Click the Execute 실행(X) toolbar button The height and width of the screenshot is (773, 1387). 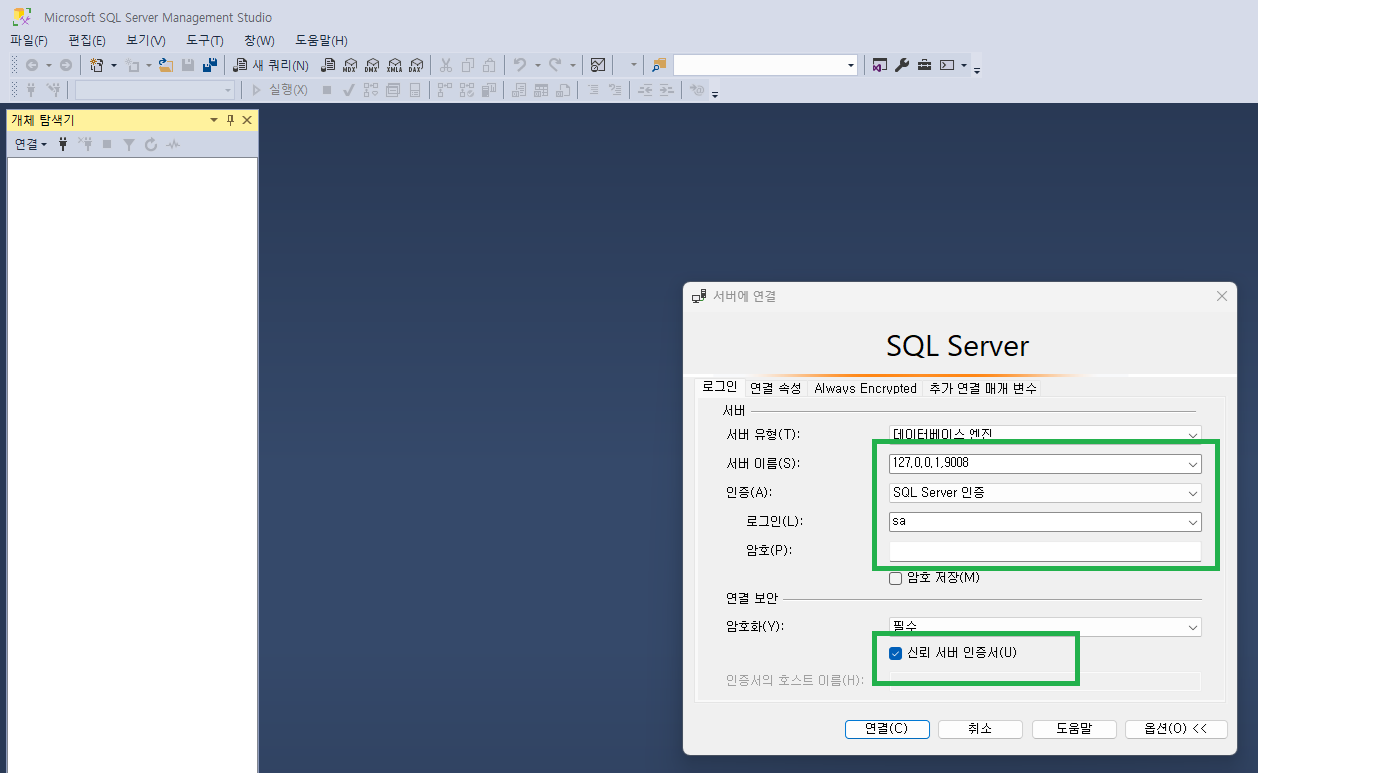(x=279, y=90)
